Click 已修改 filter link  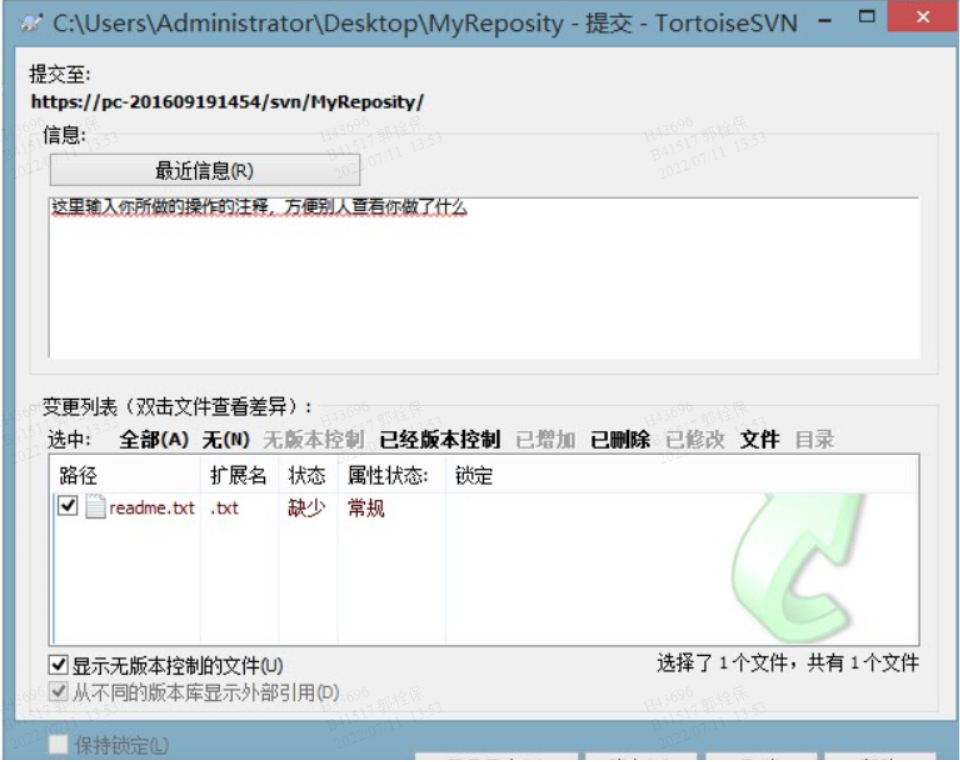pos(695,439)
